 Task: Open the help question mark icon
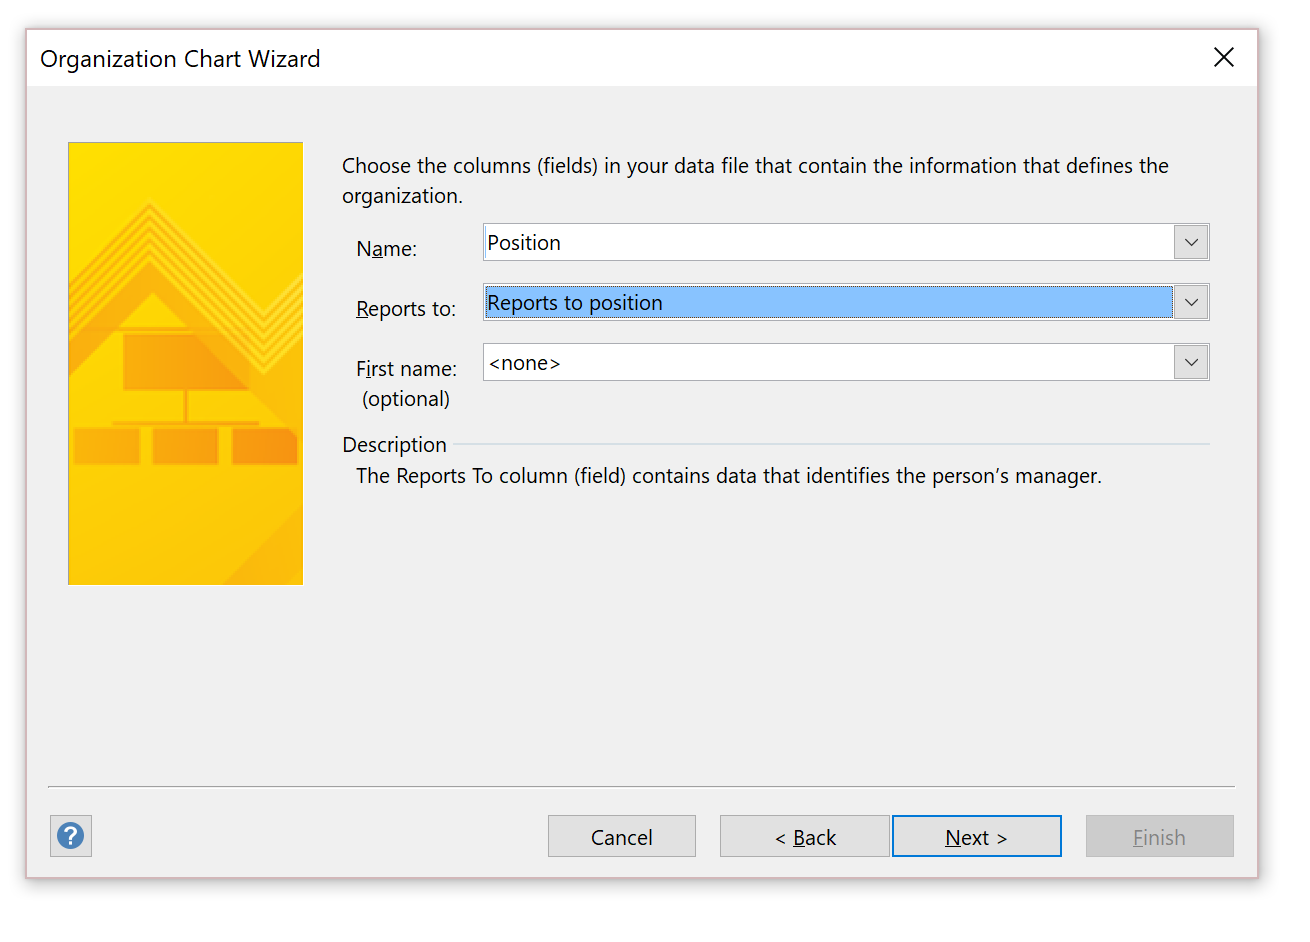[71, 836]
